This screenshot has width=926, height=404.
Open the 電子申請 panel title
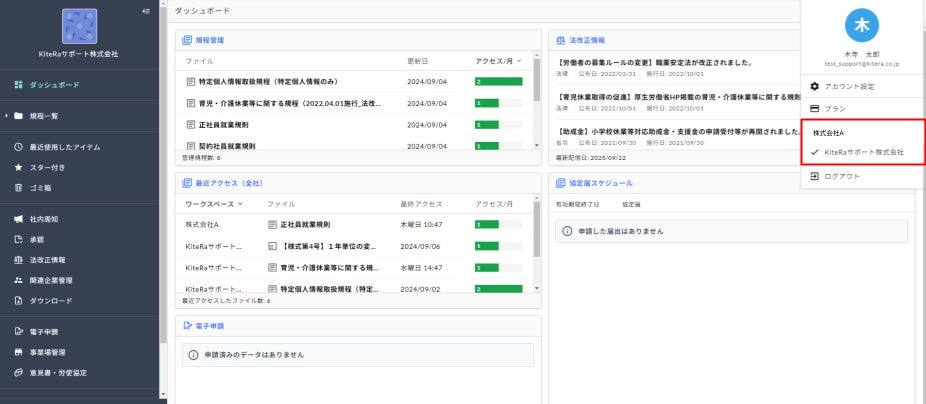pos(210,325)
